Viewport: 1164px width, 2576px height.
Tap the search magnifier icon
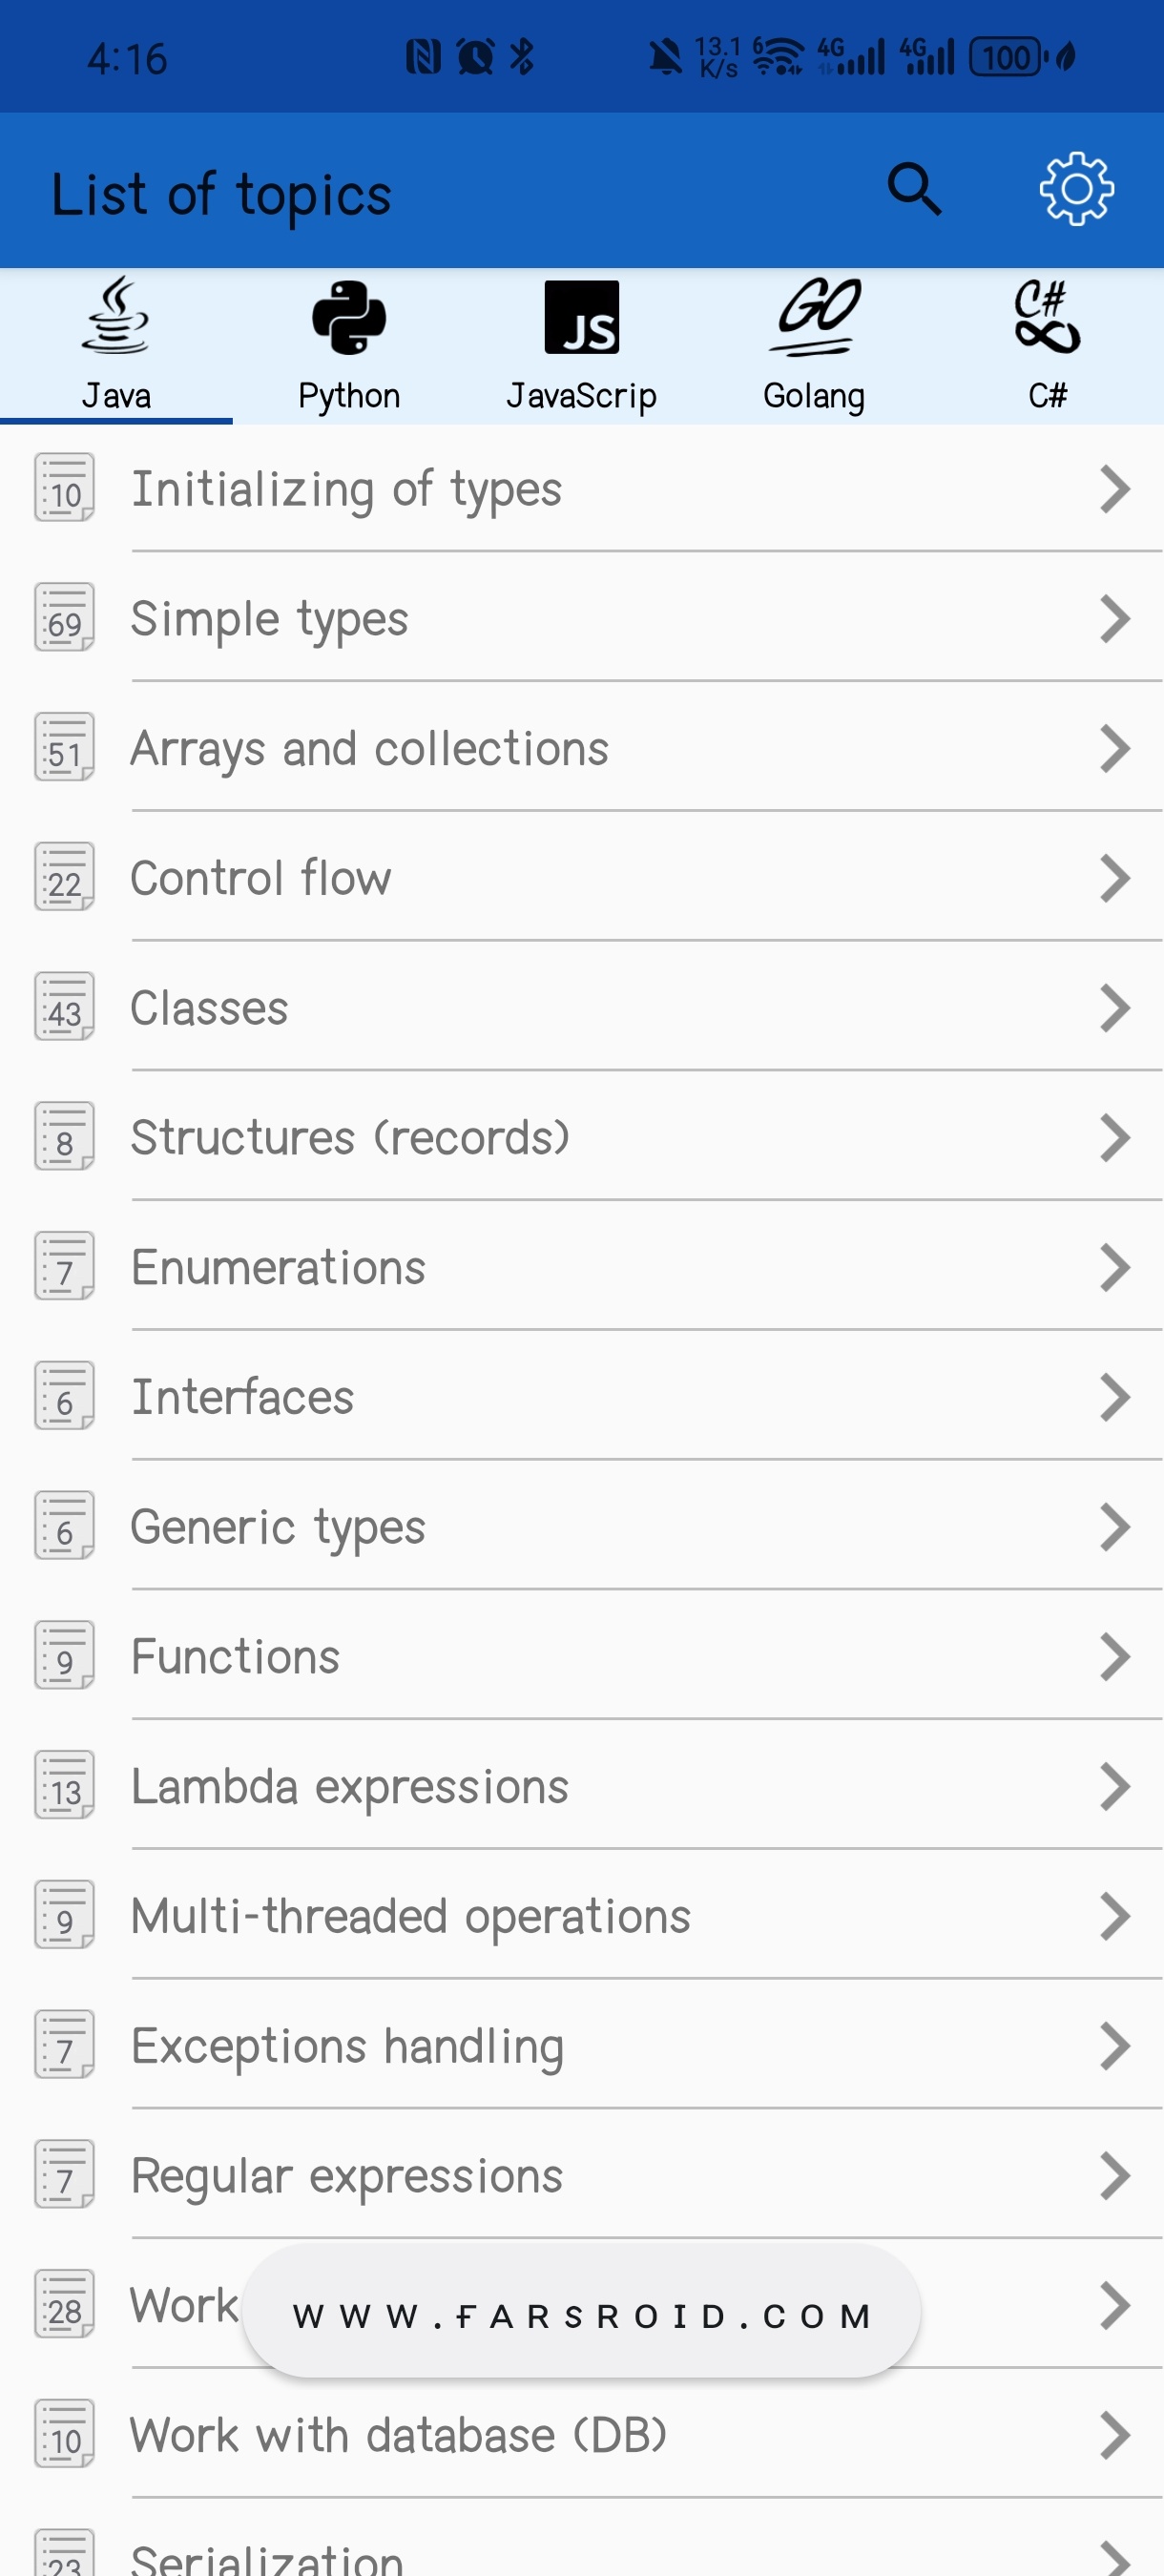coord(914,190)
